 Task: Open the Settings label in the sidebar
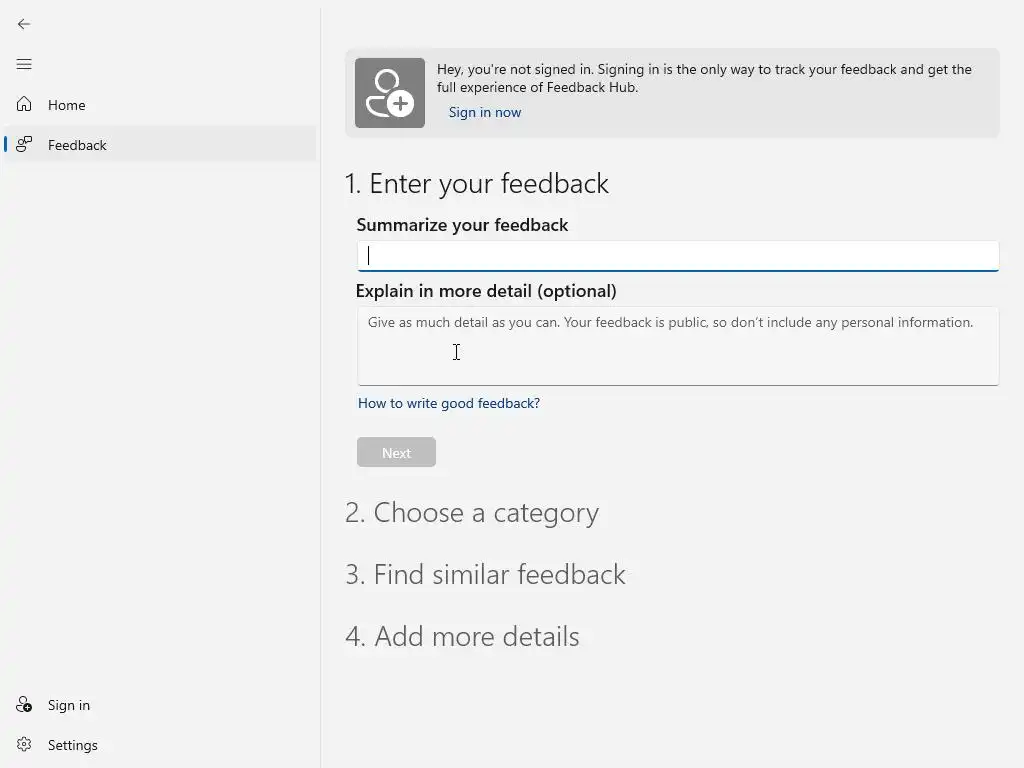coord(73,745)
